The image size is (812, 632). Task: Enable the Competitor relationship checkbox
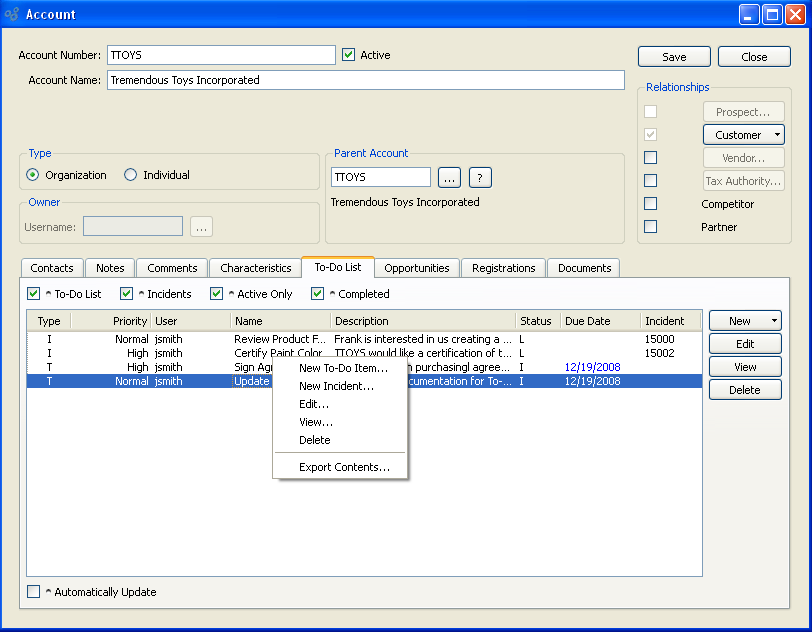pyautogui.click(x=651, y=204)
